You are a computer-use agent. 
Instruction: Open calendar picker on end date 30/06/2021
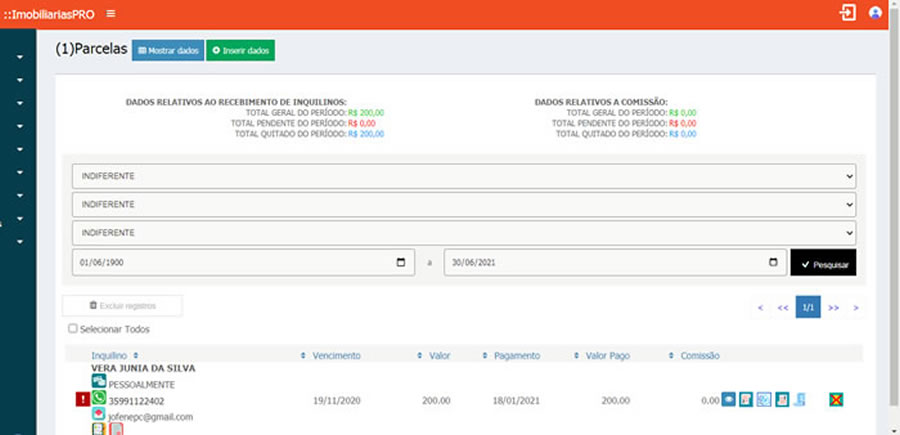773,262
